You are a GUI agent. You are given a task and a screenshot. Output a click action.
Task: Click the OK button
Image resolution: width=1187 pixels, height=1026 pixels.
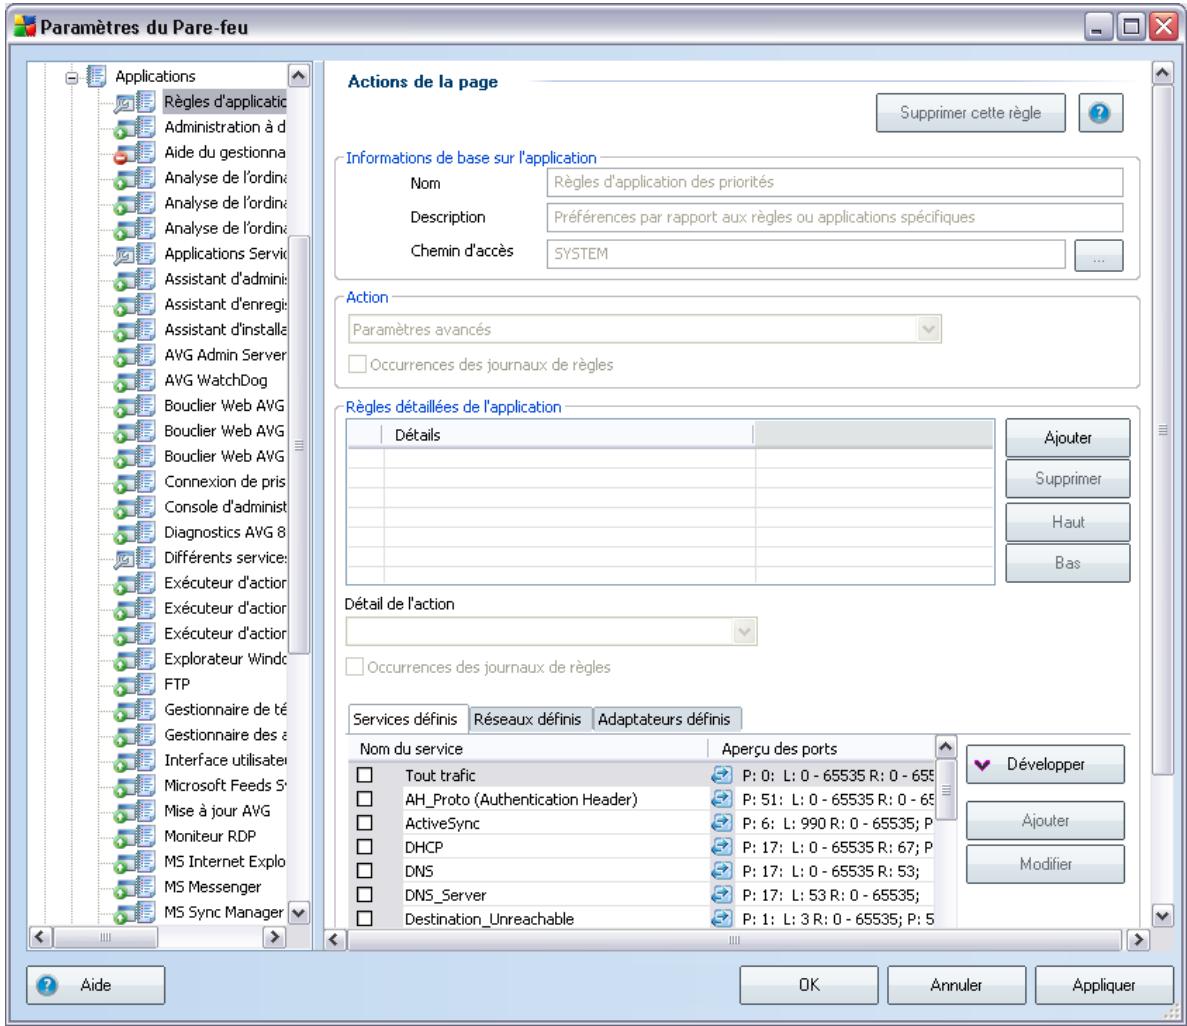pyautogui.click(x=808, y=984)
